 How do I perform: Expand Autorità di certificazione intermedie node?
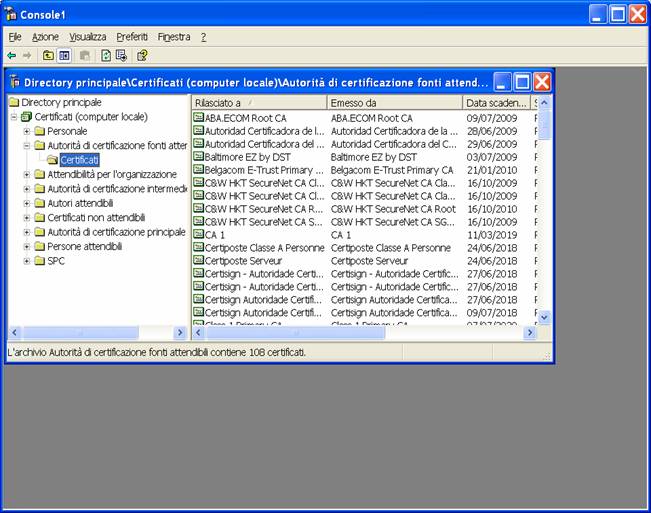[x=27, y=189]
